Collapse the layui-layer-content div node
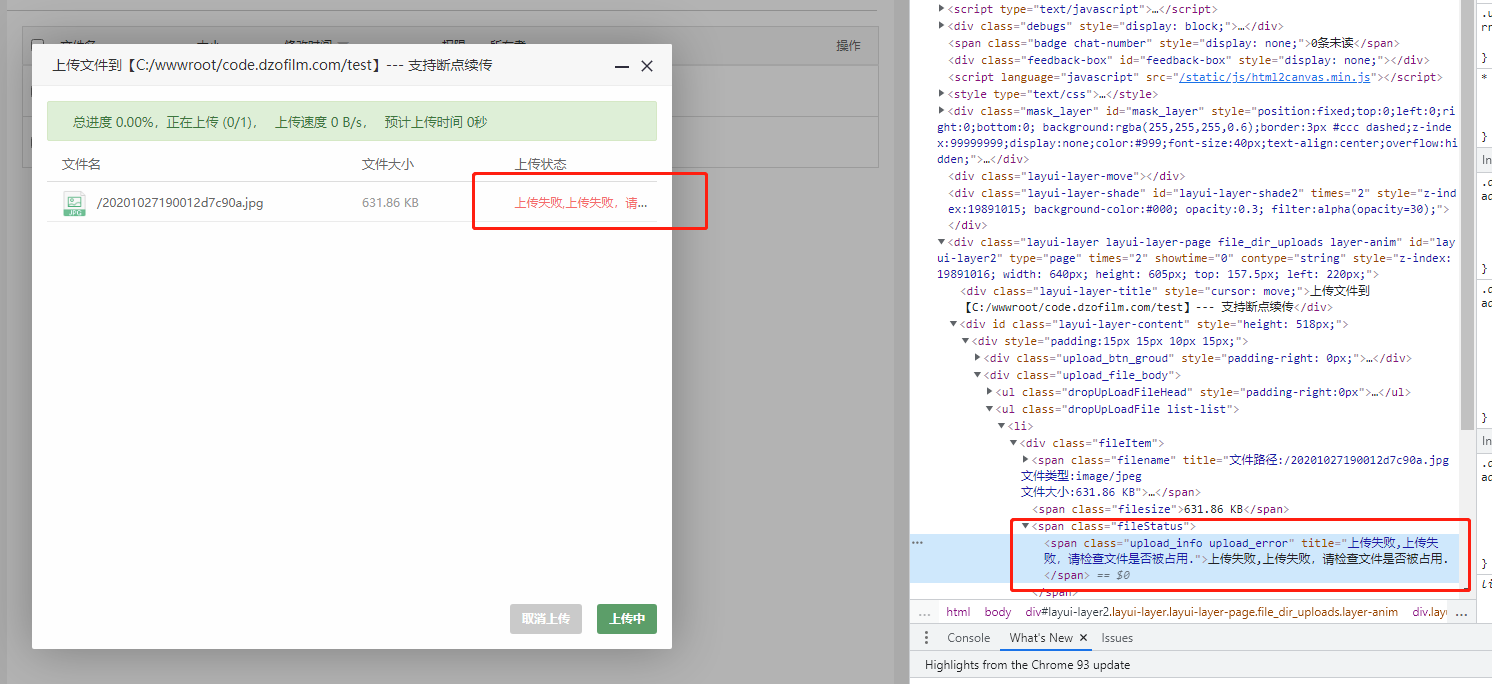Screen dimensions: 1492x684 [x=953, y=324]
